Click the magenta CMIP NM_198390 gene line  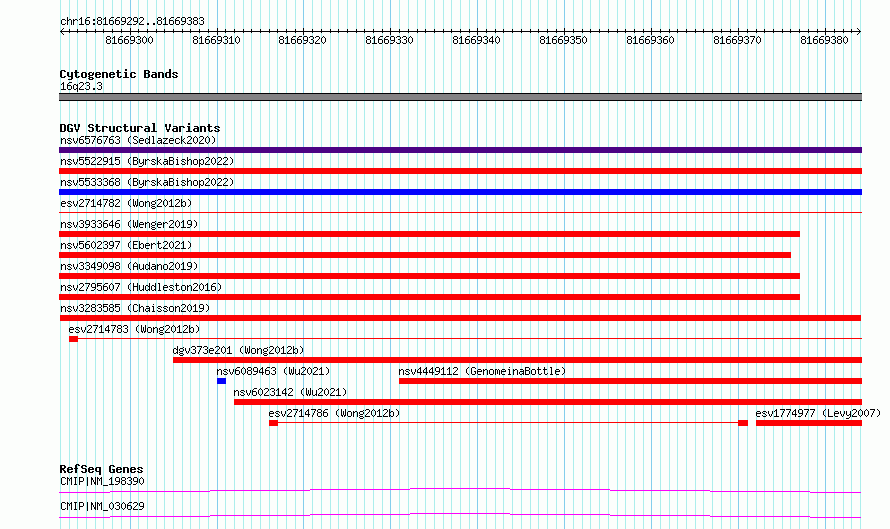(460, 490)
